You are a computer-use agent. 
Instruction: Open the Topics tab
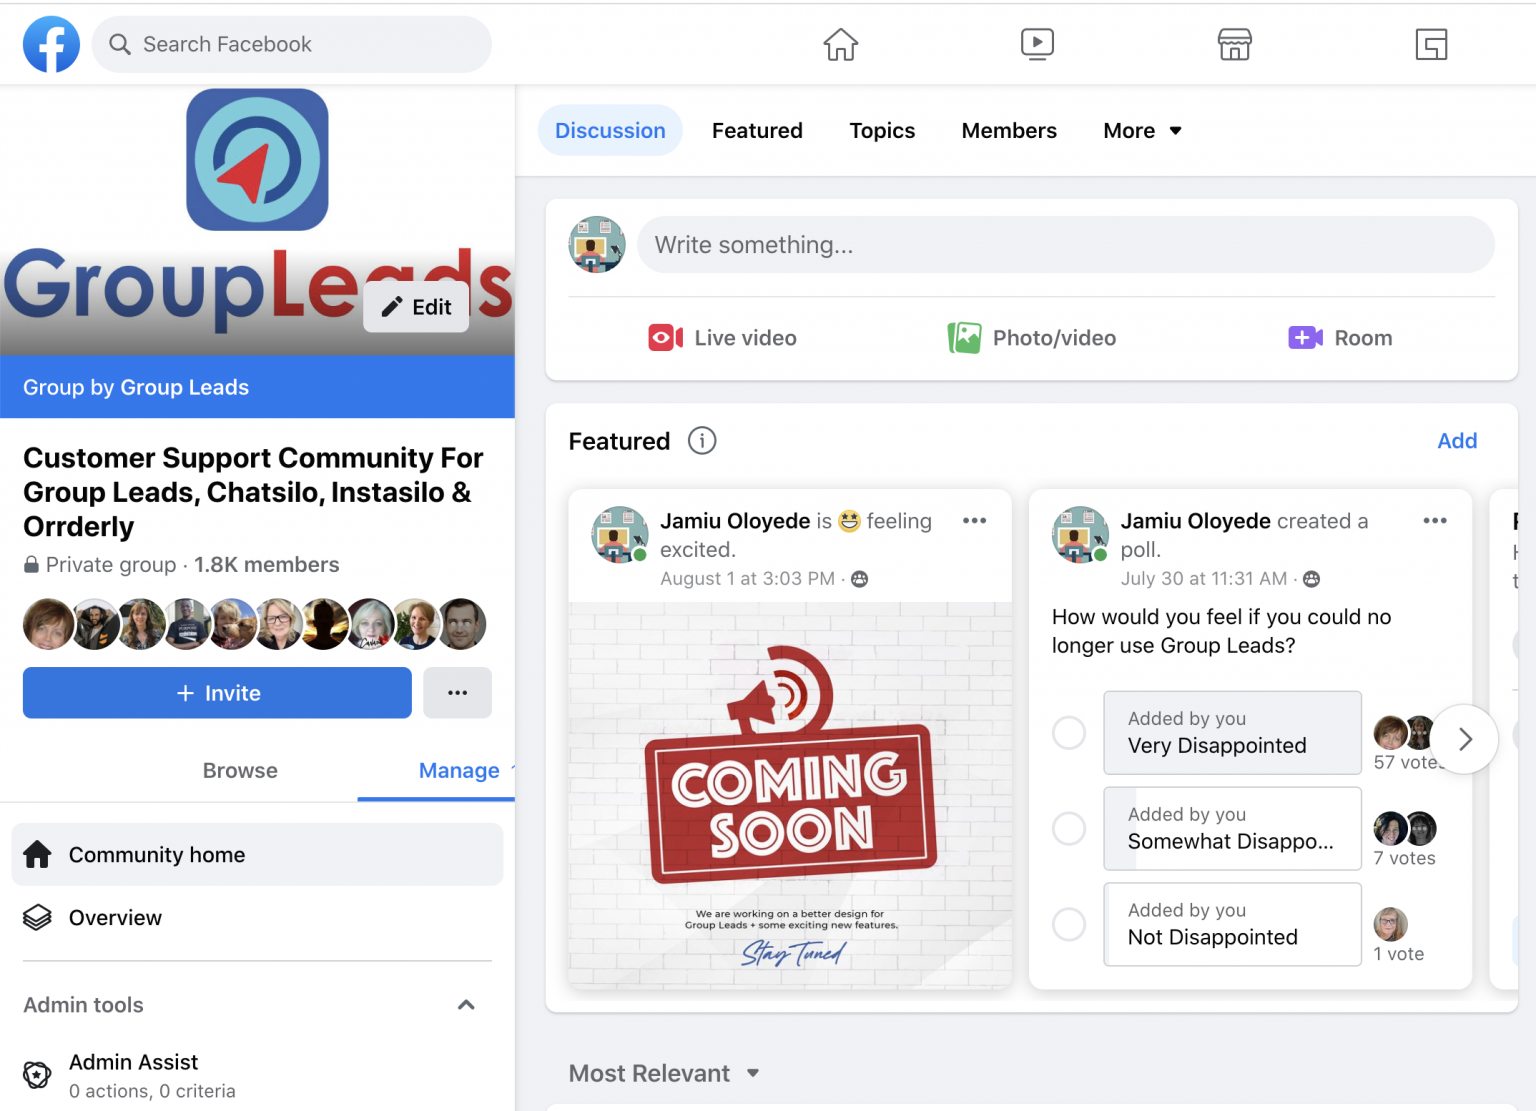[882, 130]
